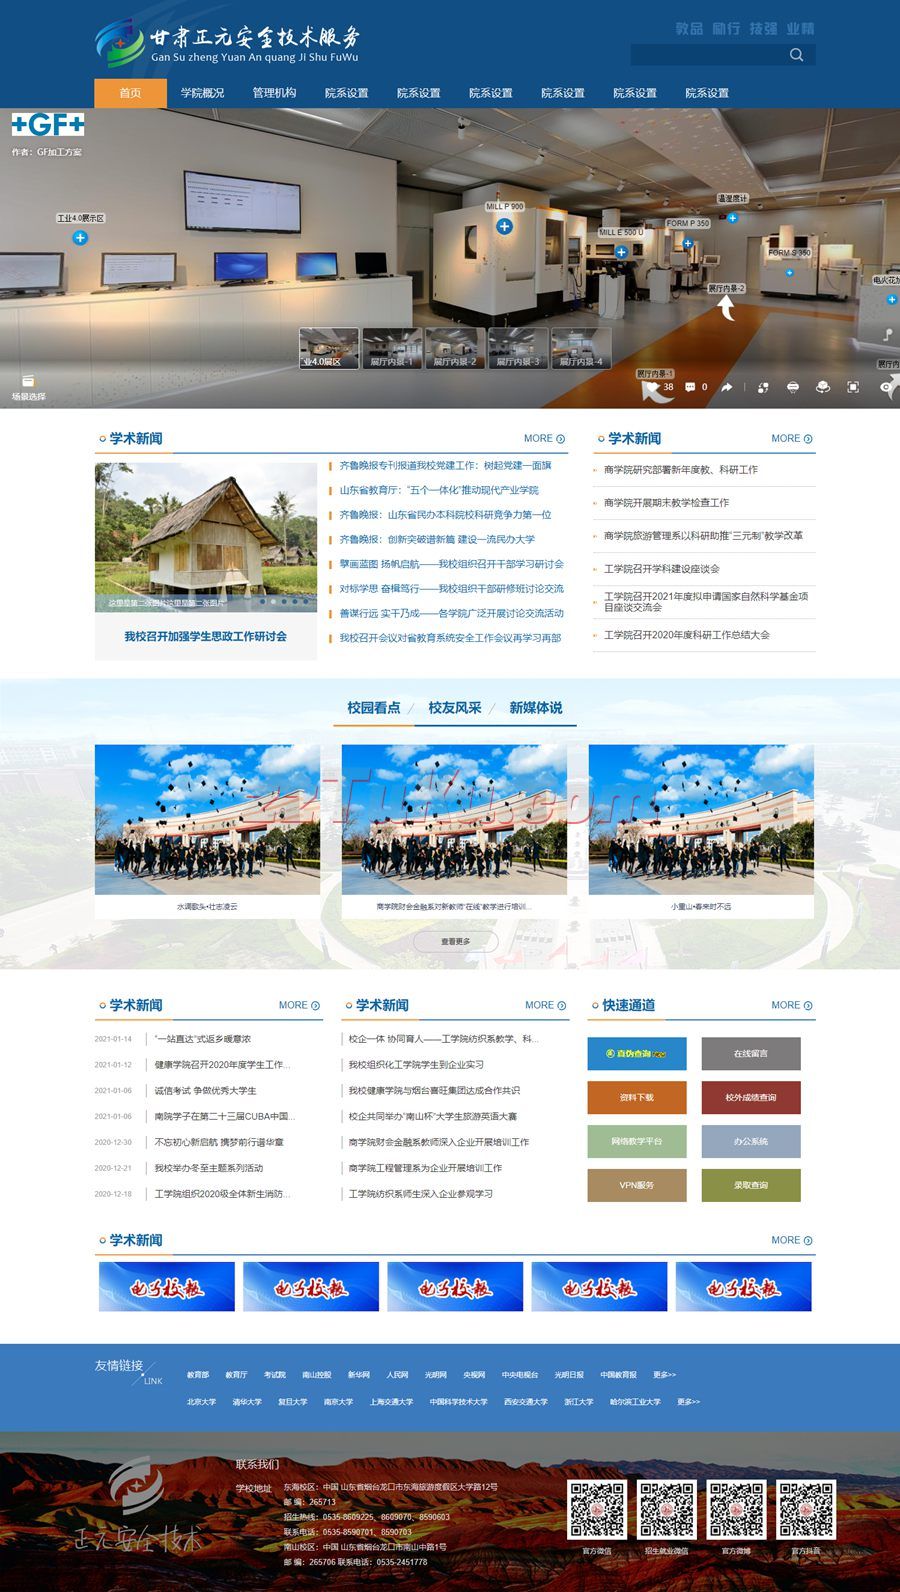Open the 资料下载 quick link button
The width and height of the screenshot is (900, 1592).
tap(637, 1097)
